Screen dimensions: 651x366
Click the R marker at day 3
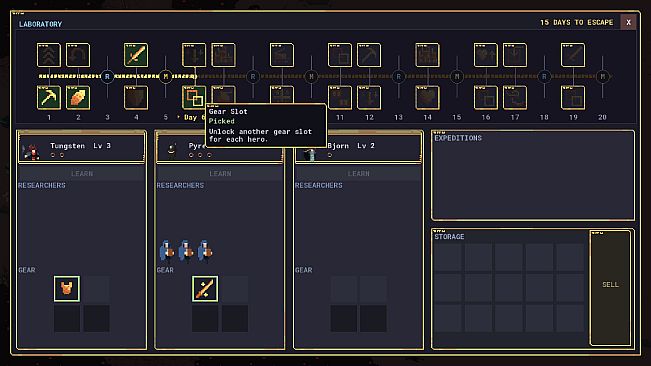point(107,76)
